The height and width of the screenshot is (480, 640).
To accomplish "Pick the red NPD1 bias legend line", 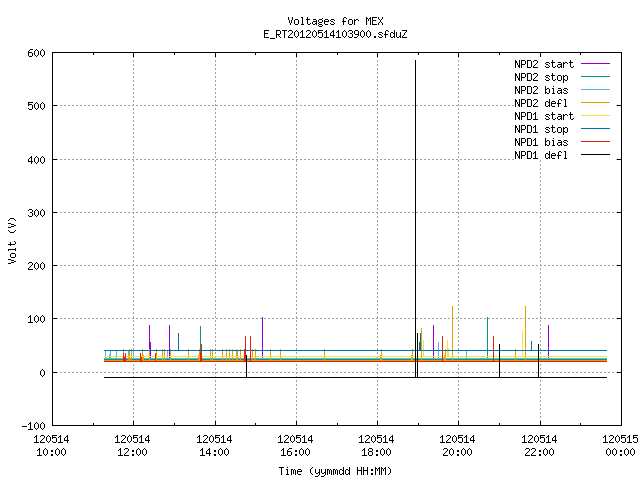I will [595, 142].
